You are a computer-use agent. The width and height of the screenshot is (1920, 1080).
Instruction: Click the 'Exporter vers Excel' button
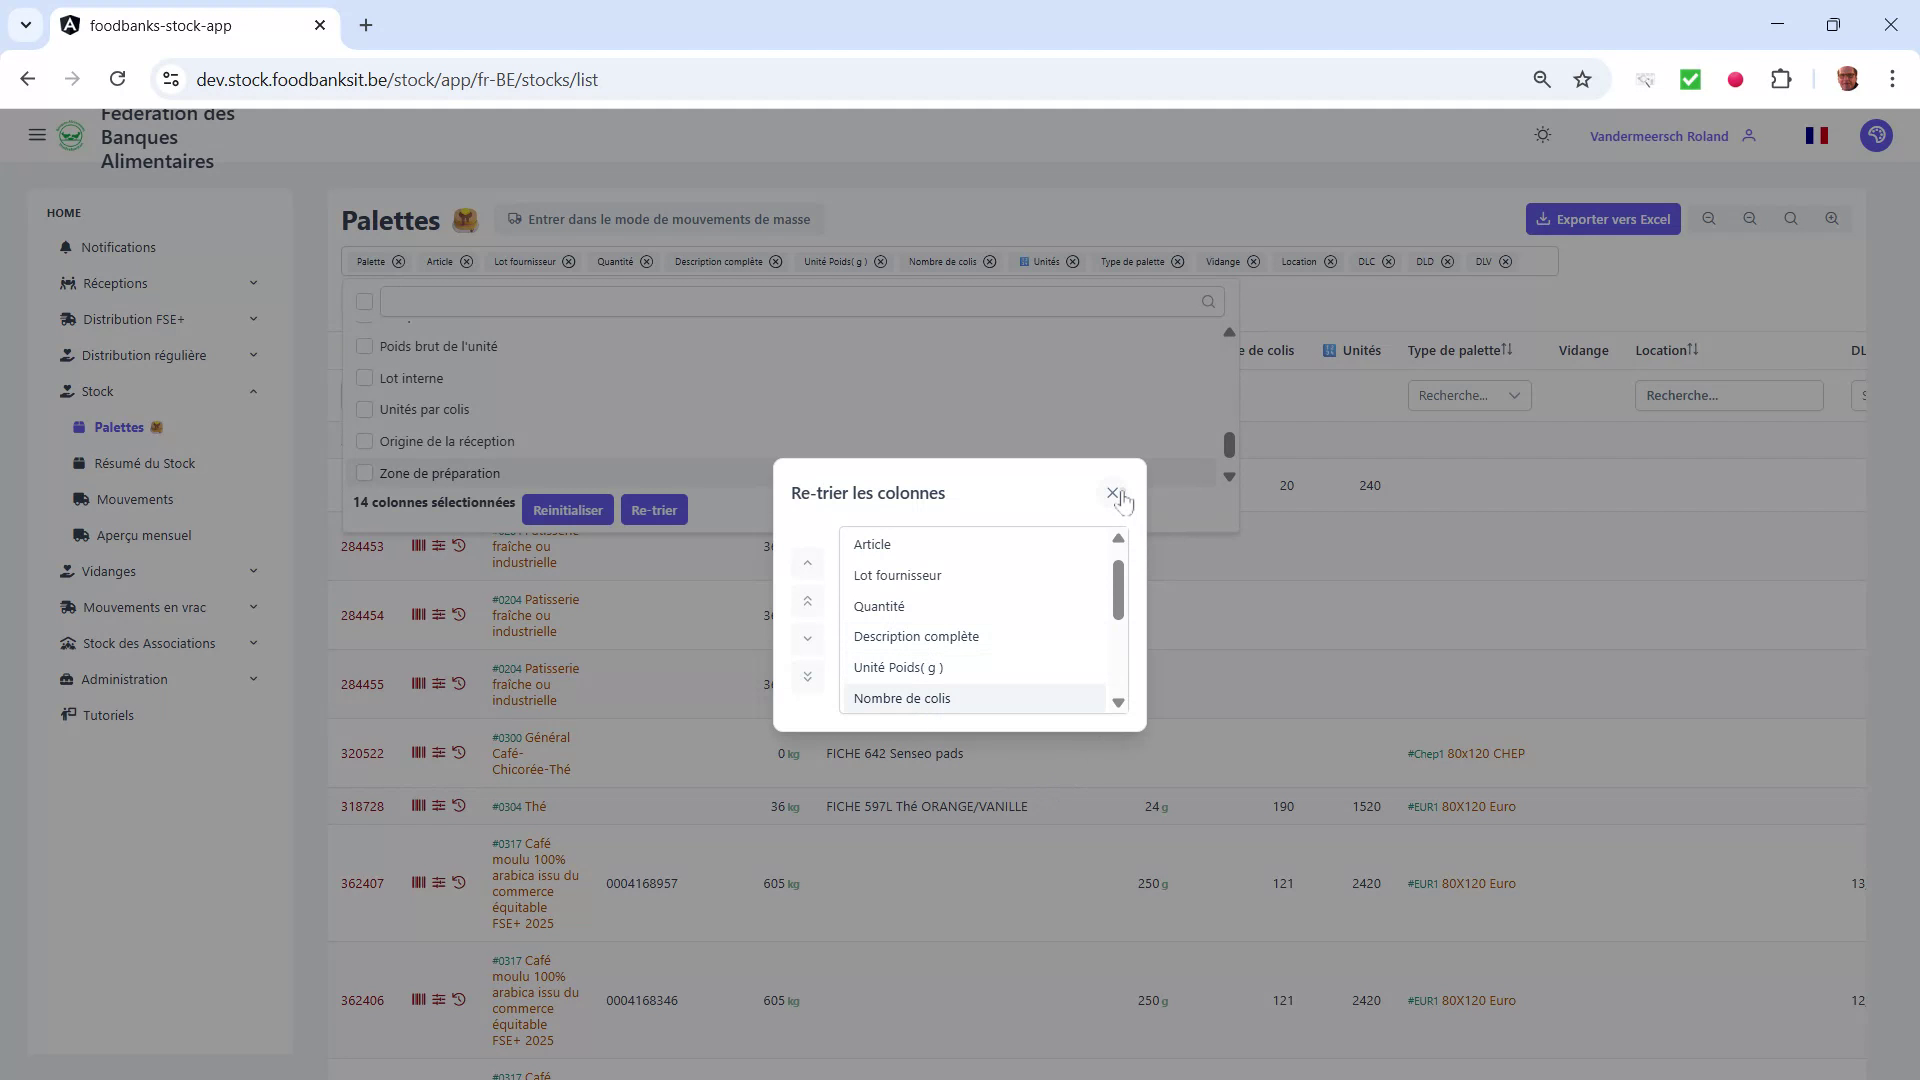click(1604, 218)
